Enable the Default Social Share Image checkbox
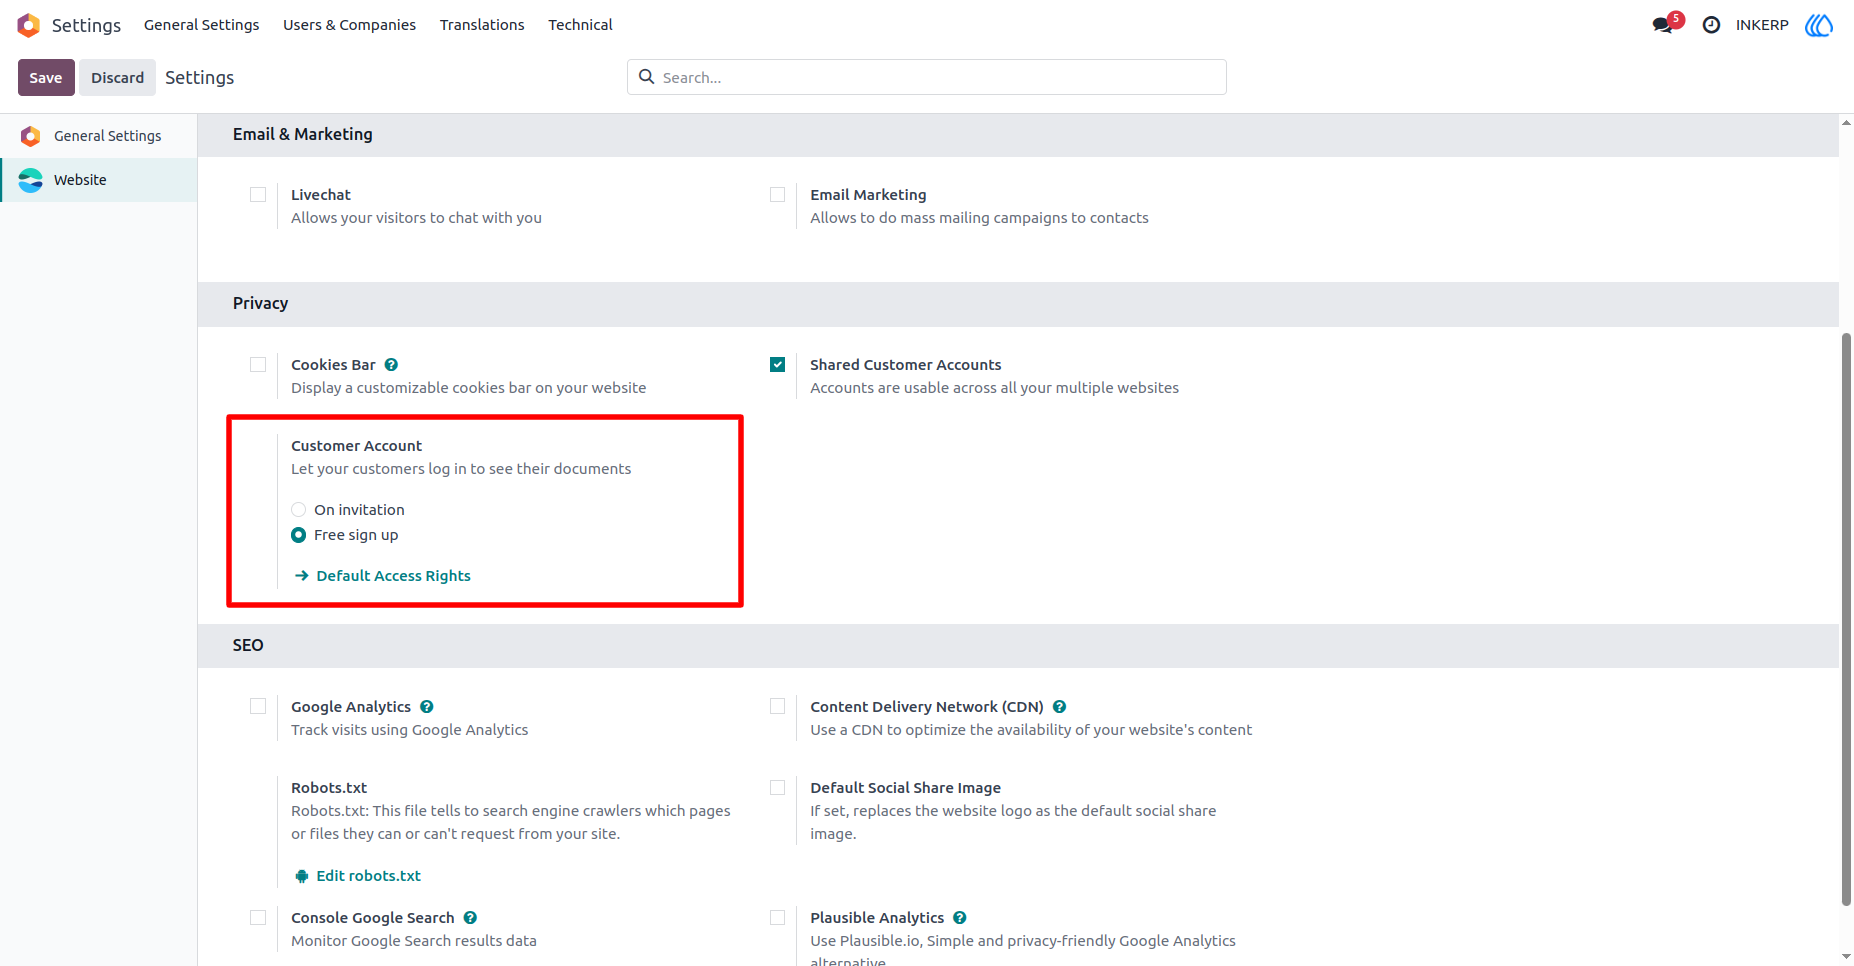The height and width of the screenshot is (966, 1854). click(777, 788)
